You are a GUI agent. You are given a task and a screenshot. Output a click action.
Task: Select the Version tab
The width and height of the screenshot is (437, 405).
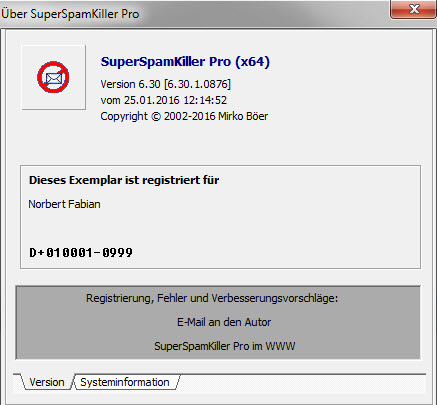(47, 382)
